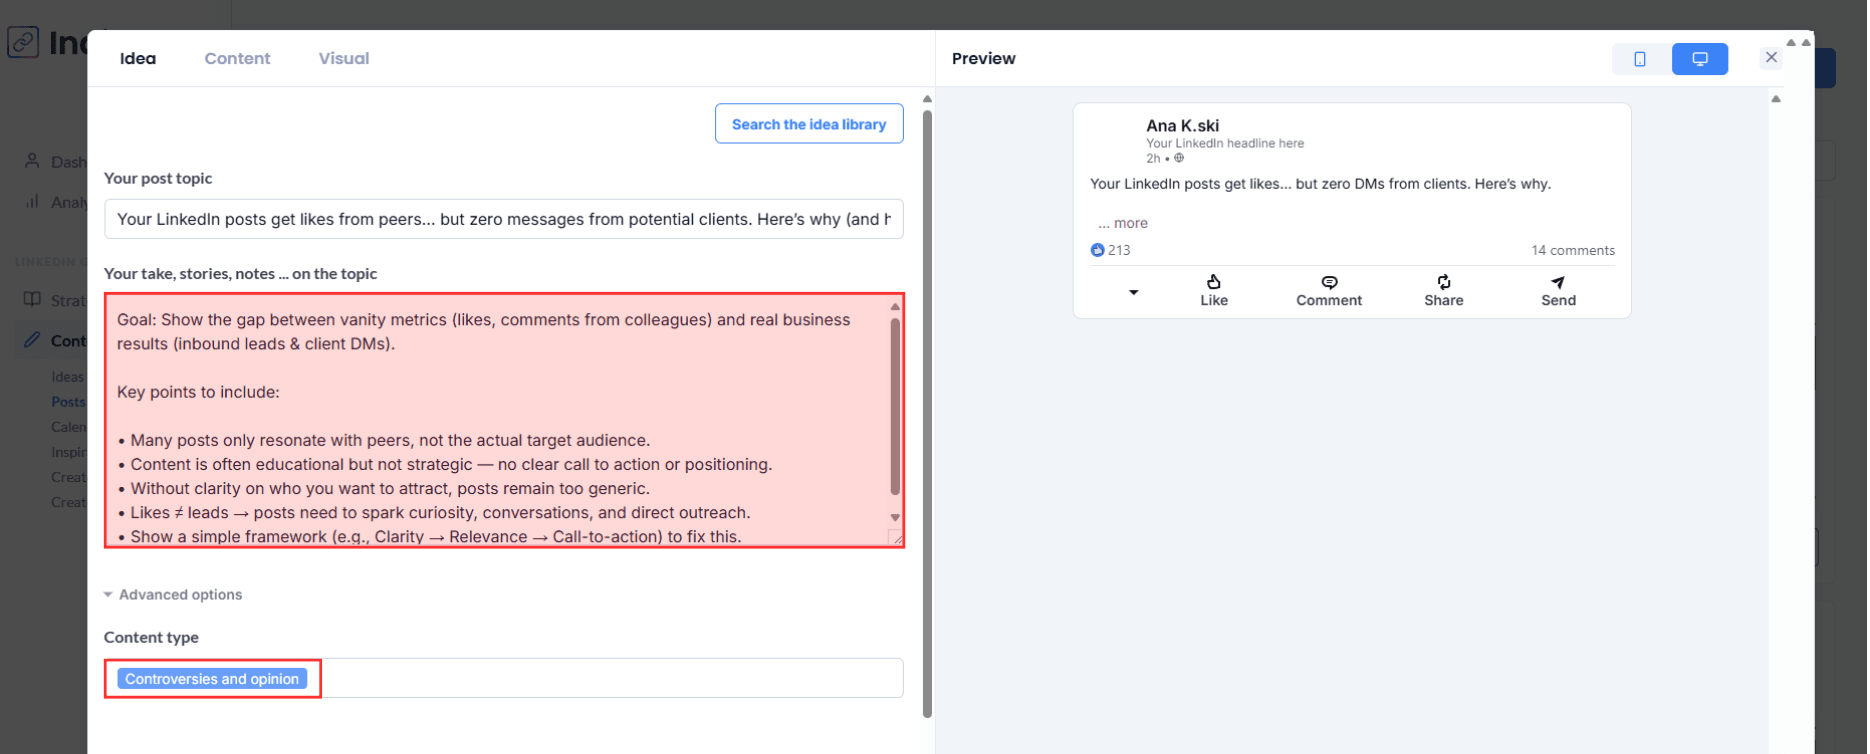Open the reaction dropdown arrow in preview
Screen dimensions: 1870x754
(1133, 292)
